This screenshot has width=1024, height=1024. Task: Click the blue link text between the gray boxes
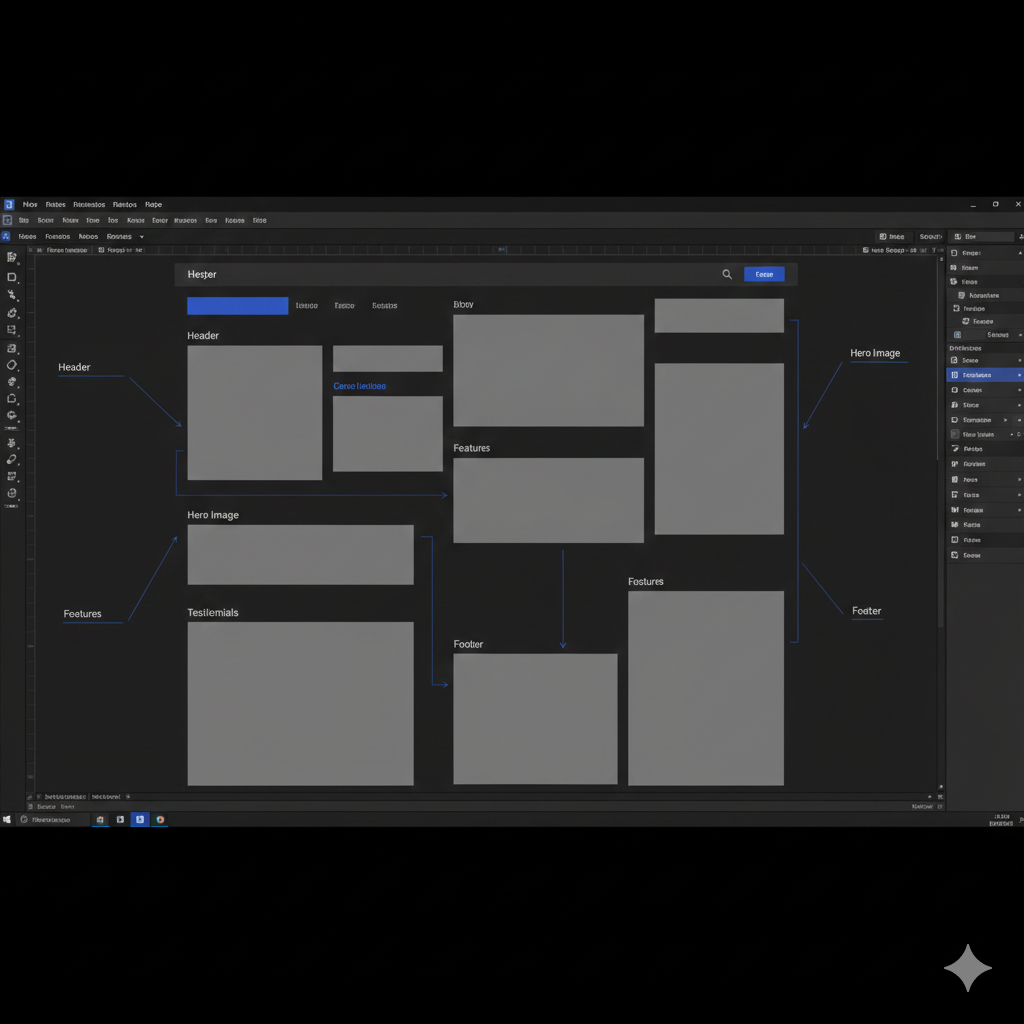pos(359,386)
